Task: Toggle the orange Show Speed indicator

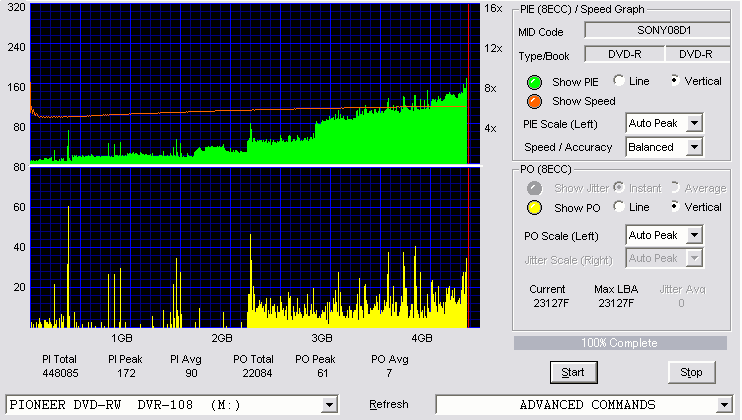Action: click(534, 101)
